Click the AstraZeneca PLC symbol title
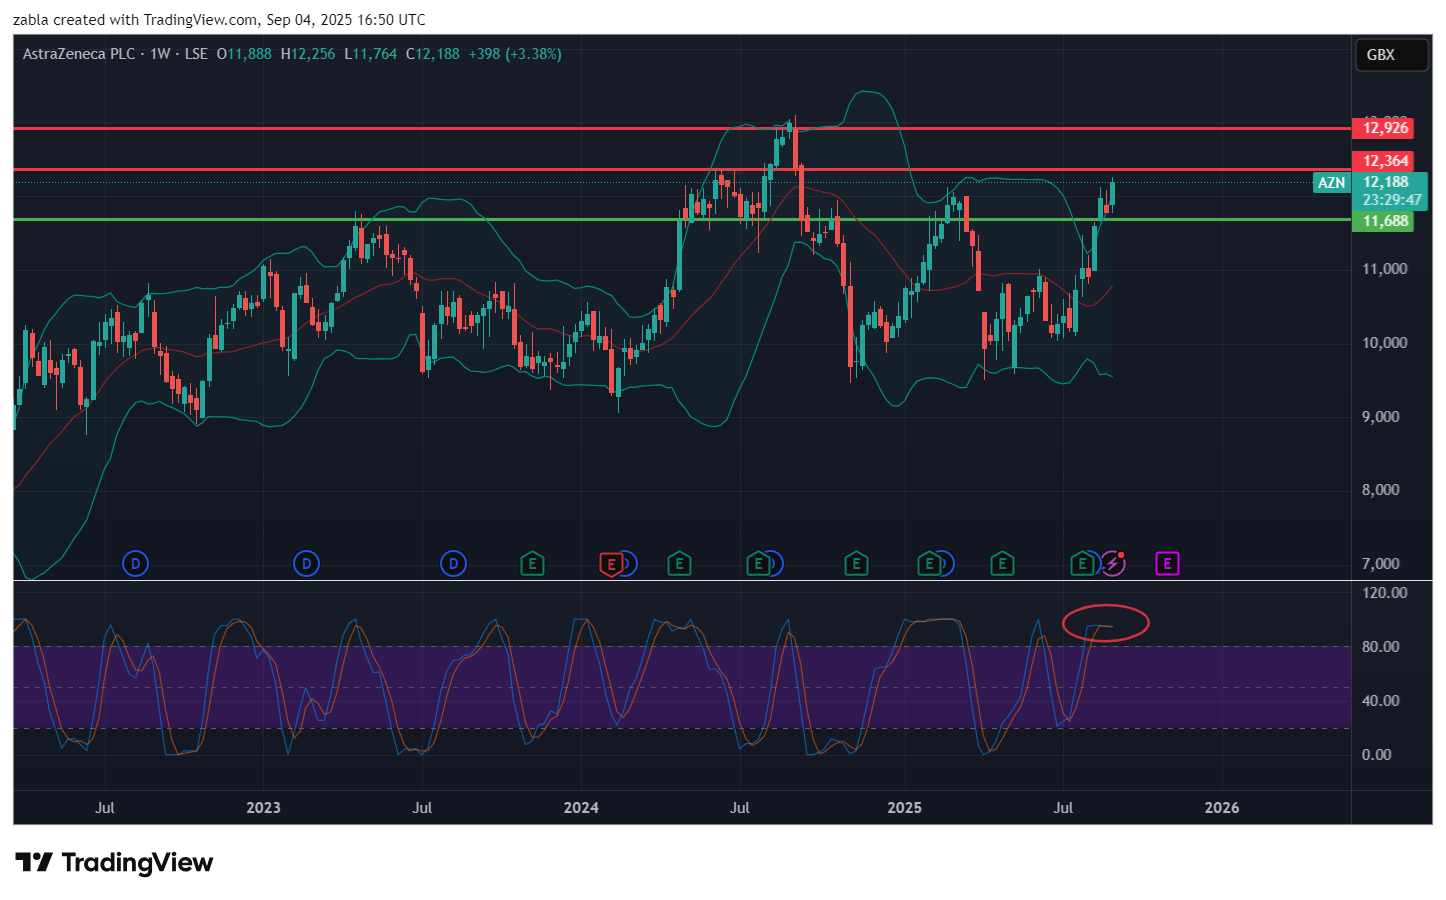Image resolution: width=1446 pixels, height=900 pixels. click(x=79, y=54)
